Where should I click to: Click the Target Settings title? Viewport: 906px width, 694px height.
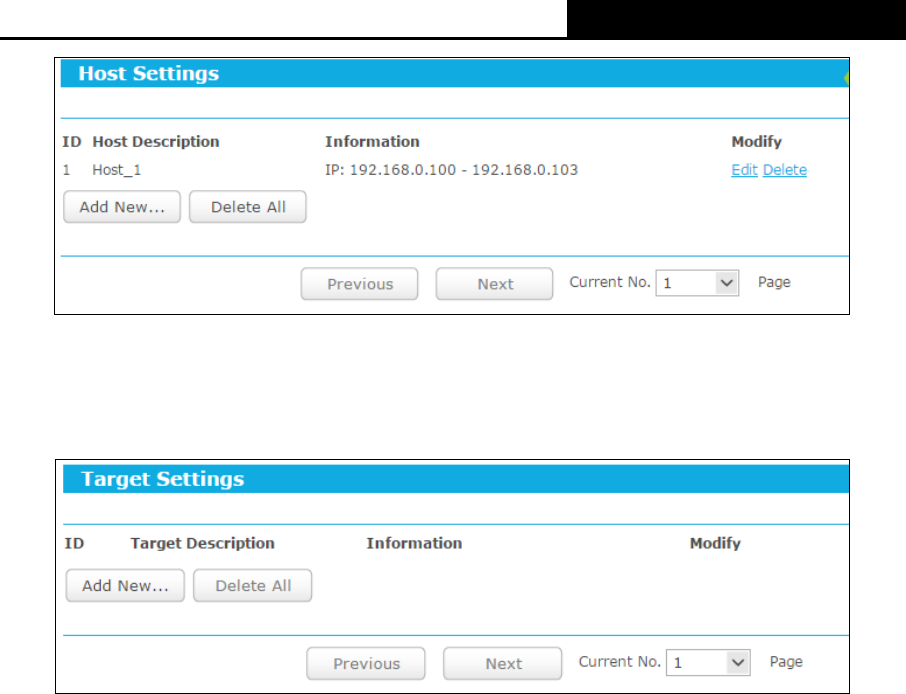pos(162,479)
